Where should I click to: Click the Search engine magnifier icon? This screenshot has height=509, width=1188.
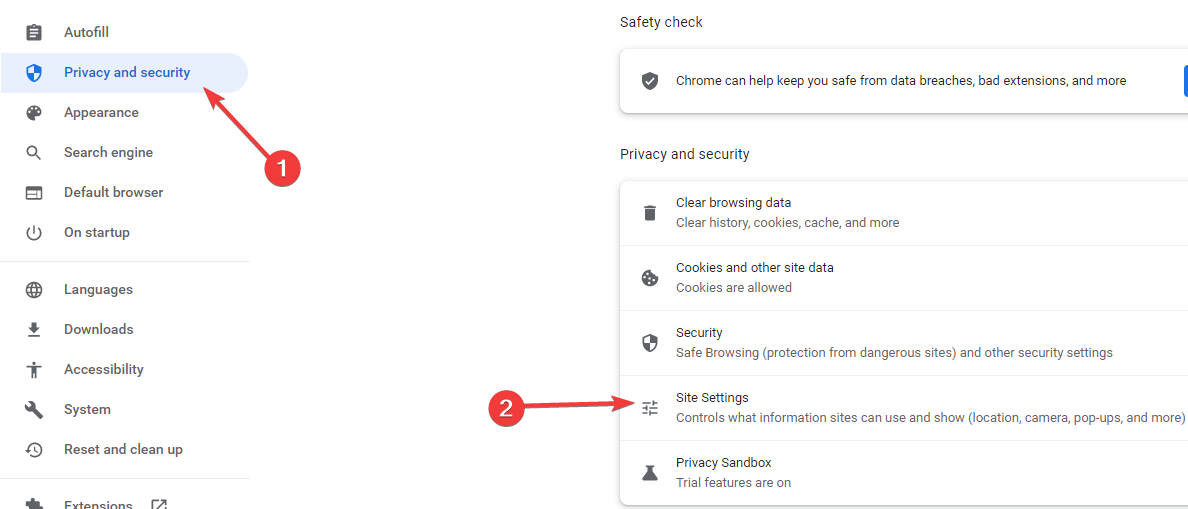tap(34, 153)
